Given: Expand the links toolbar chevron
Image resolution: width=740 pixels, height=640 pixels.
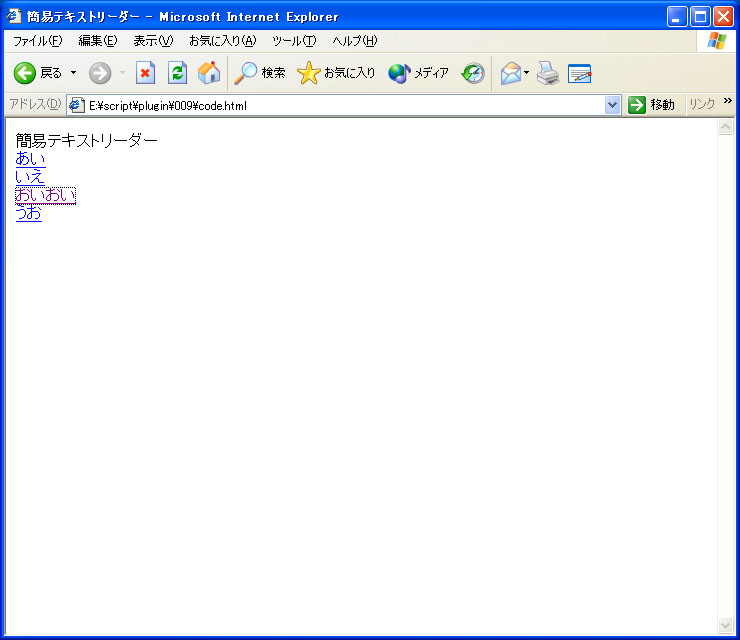Looking at the screenshot, I should (727, 101).
